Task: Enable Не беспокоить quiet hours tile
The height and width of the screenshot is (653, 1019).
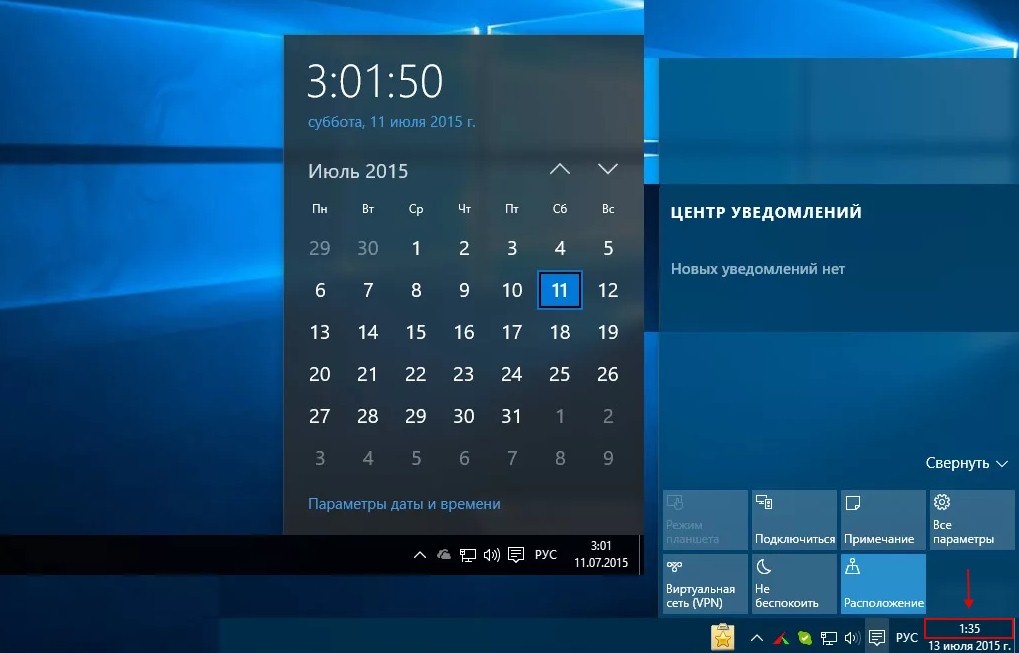Action: [x=794, y=583]
